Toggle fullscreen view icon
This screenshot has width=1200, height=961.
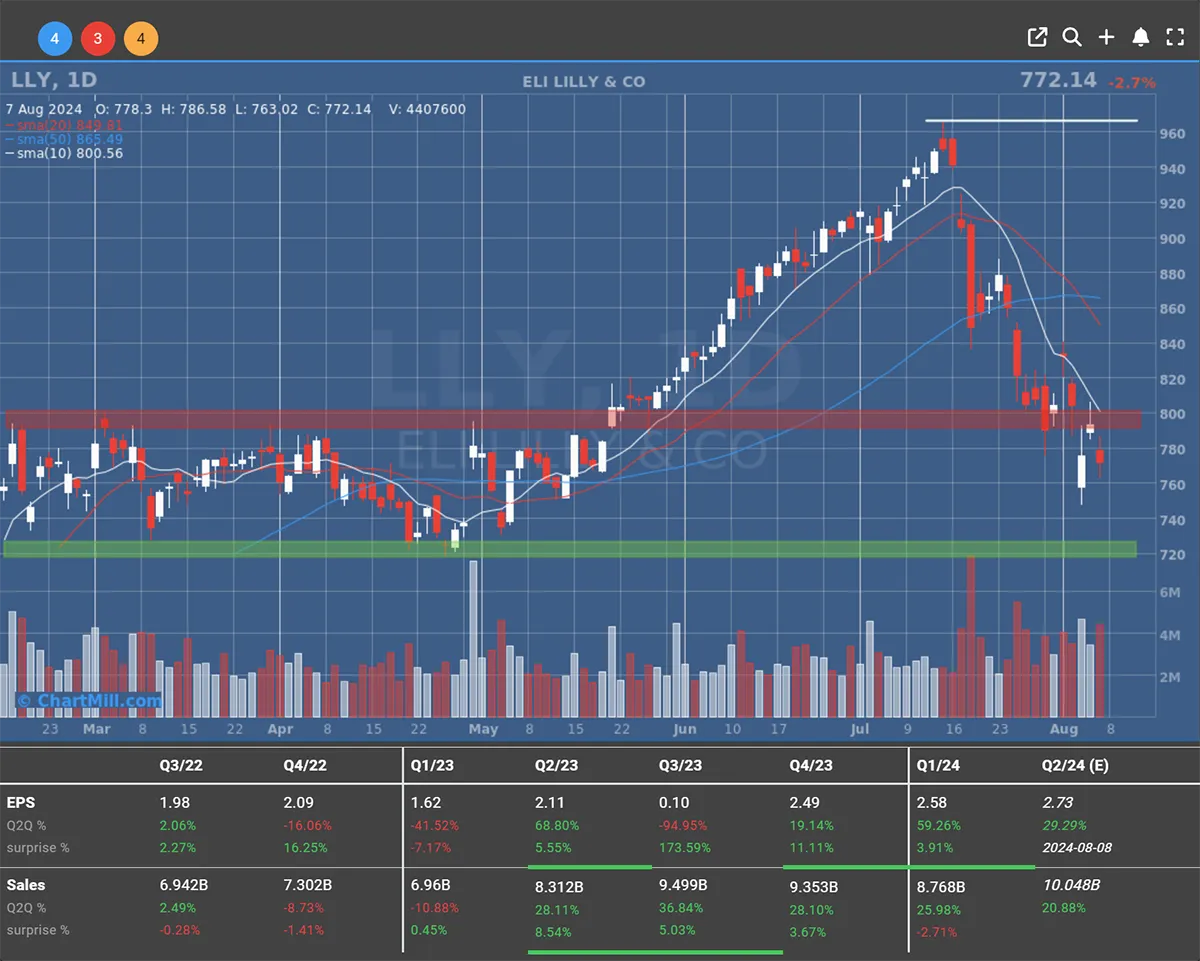point(1175,38)
